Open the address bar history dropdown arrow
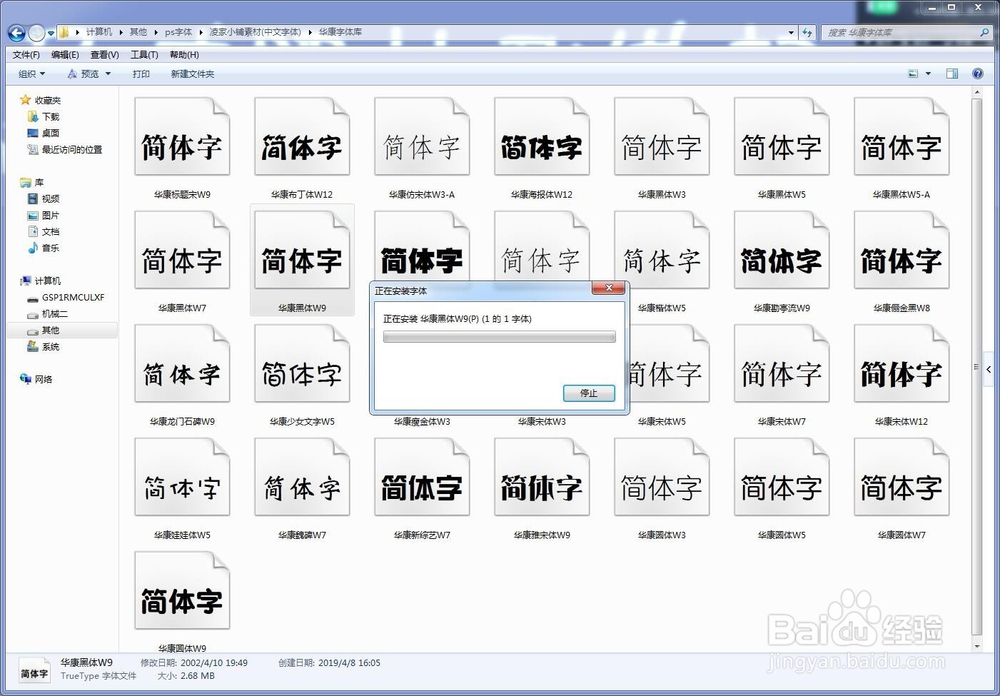 click(791, 32)
